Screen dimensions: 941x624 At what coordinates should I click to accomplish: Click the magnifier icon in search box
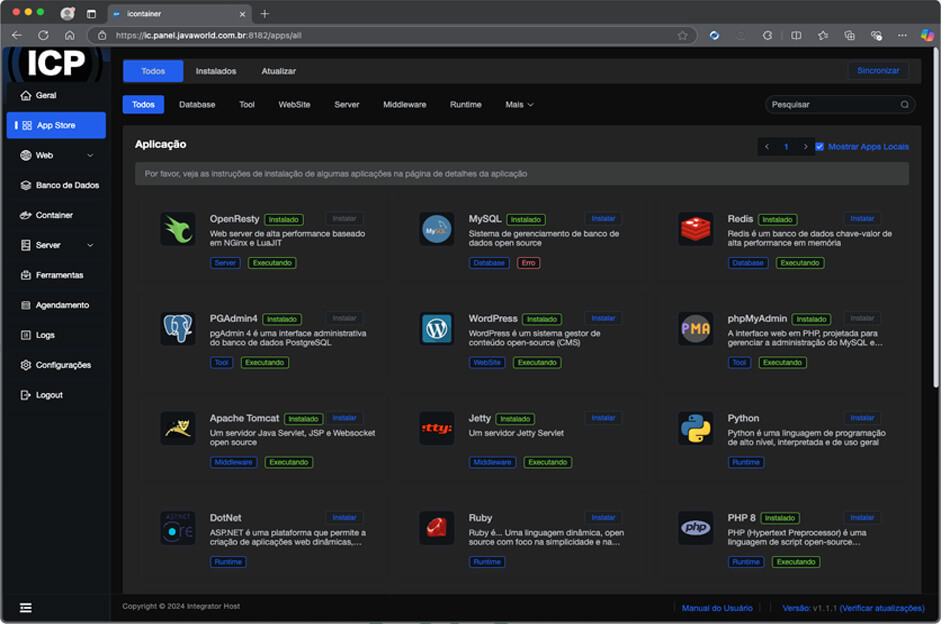coord(904,104)
